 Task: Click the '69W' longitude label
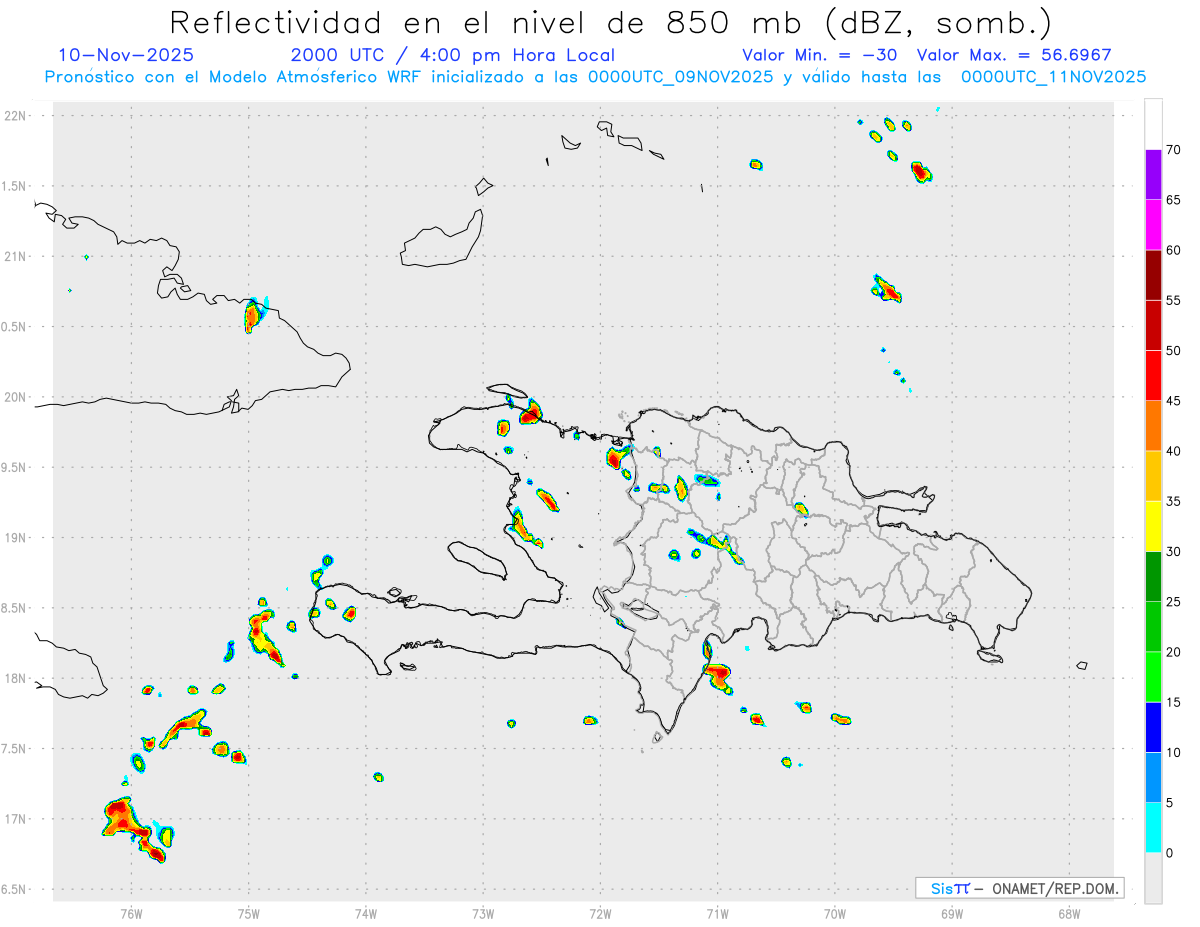coord(952,913)
